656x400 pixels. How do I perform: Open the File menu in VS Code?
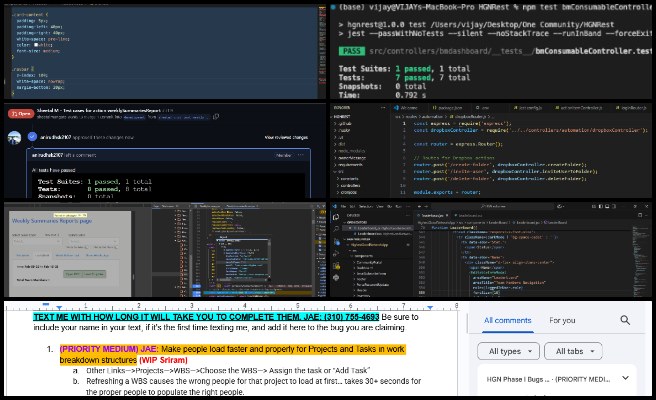(343, 206)
